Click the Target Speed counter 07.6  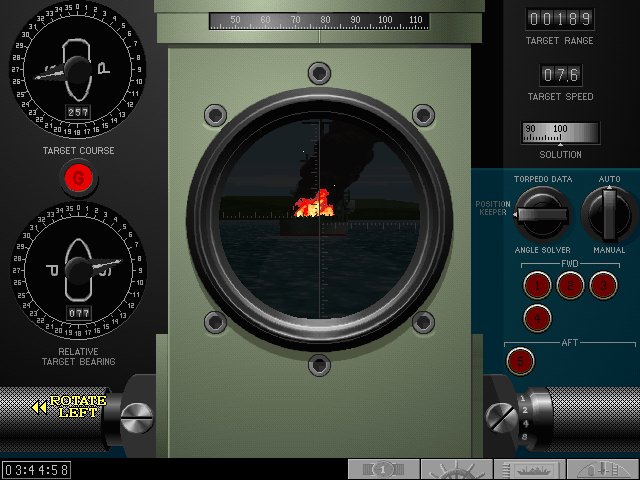561,75
